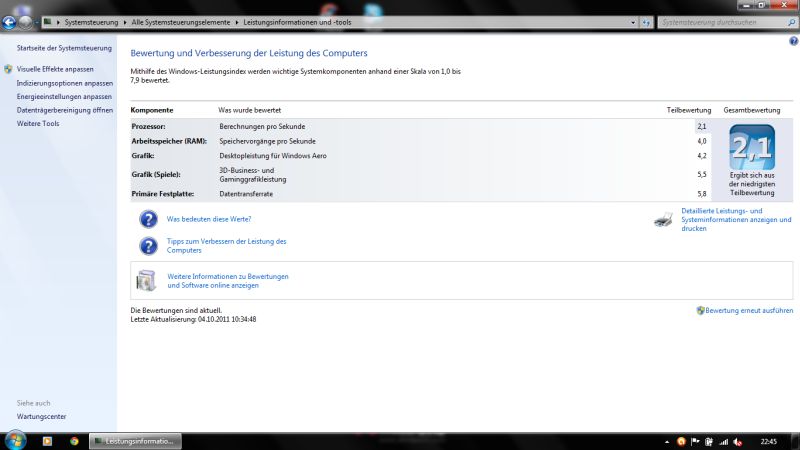Image resolution: width=800 pixels, height=450 pixels.
Task: Click the Systemsteuerung breadcrumb
Action: tap(91, 22)
